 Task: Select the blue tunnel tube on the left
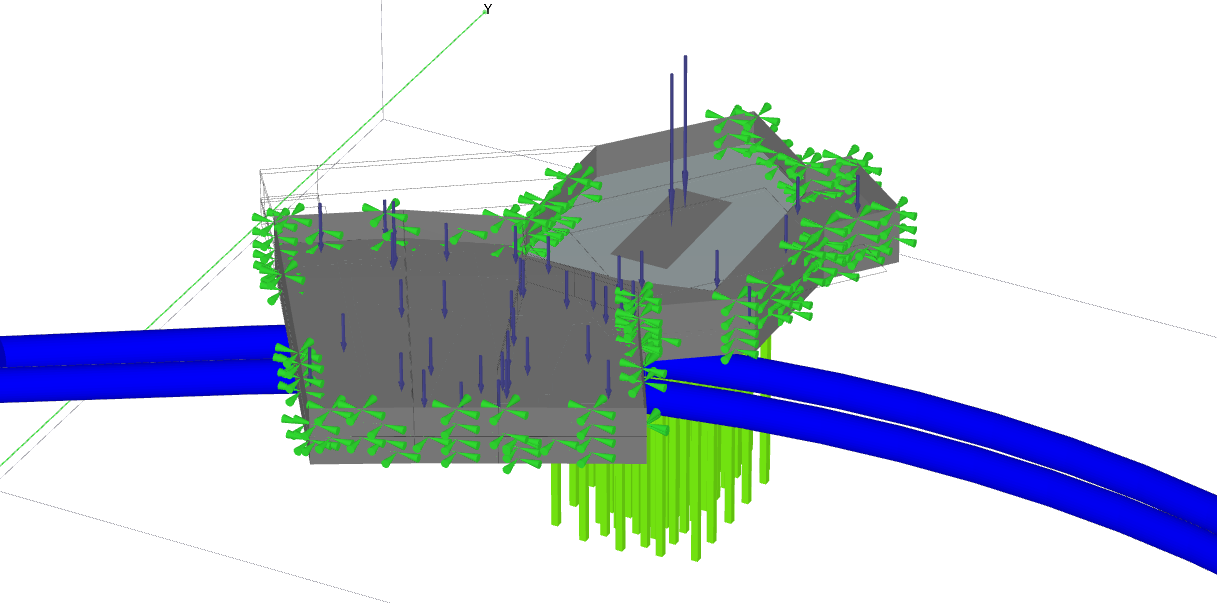pos(130,364)
